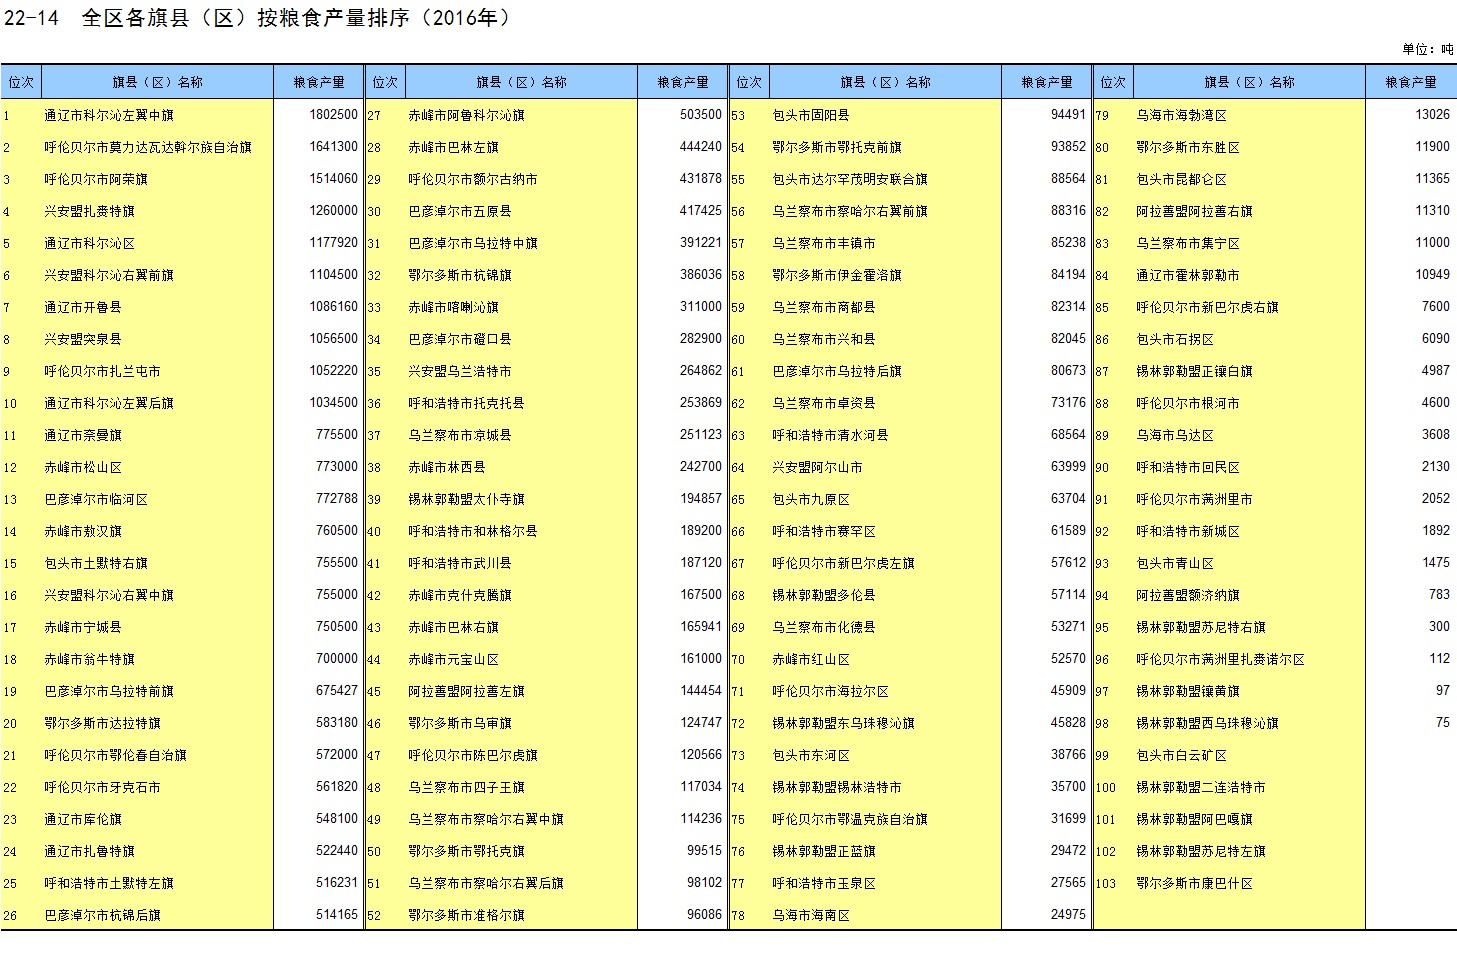1457x963 pixels.
Task: Click the cell 巴彦淖尔市杭锦后旗
Action: 102,915
